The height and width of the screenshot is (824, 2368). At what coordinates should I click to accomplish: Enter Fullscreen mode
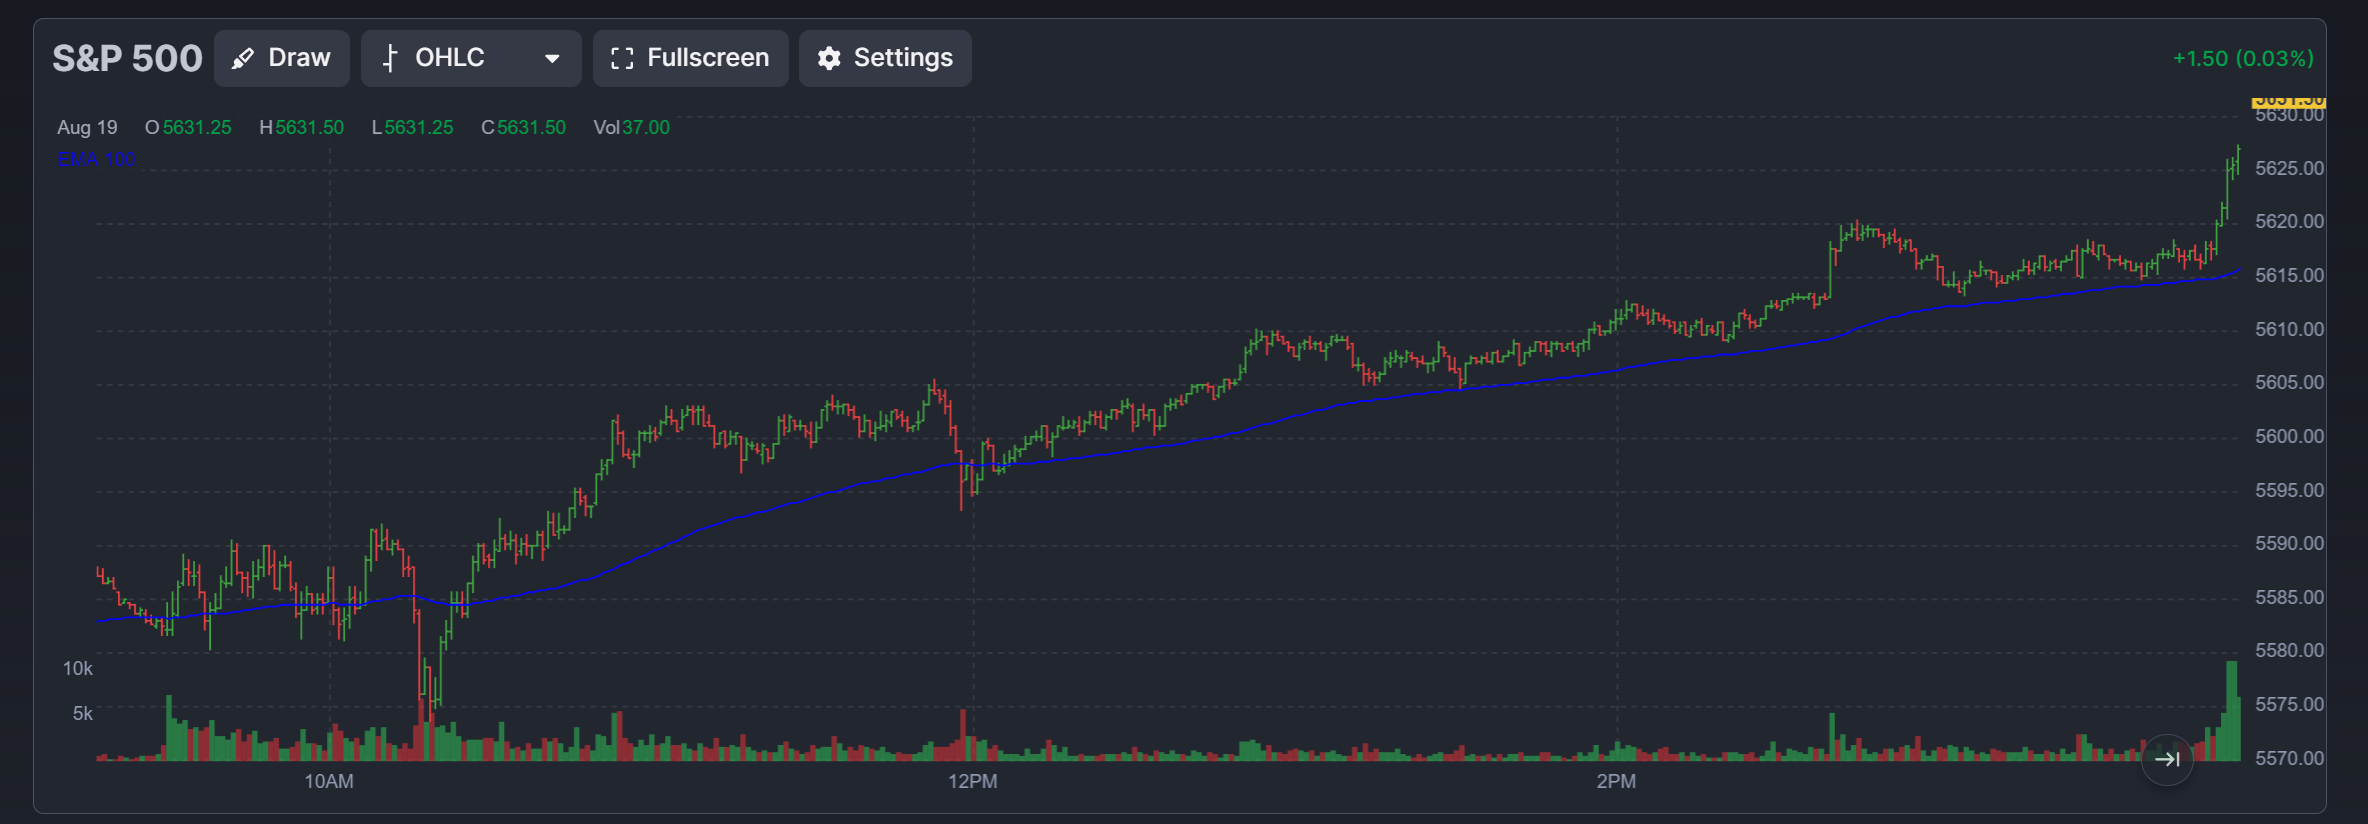click(x=690, y=58)
